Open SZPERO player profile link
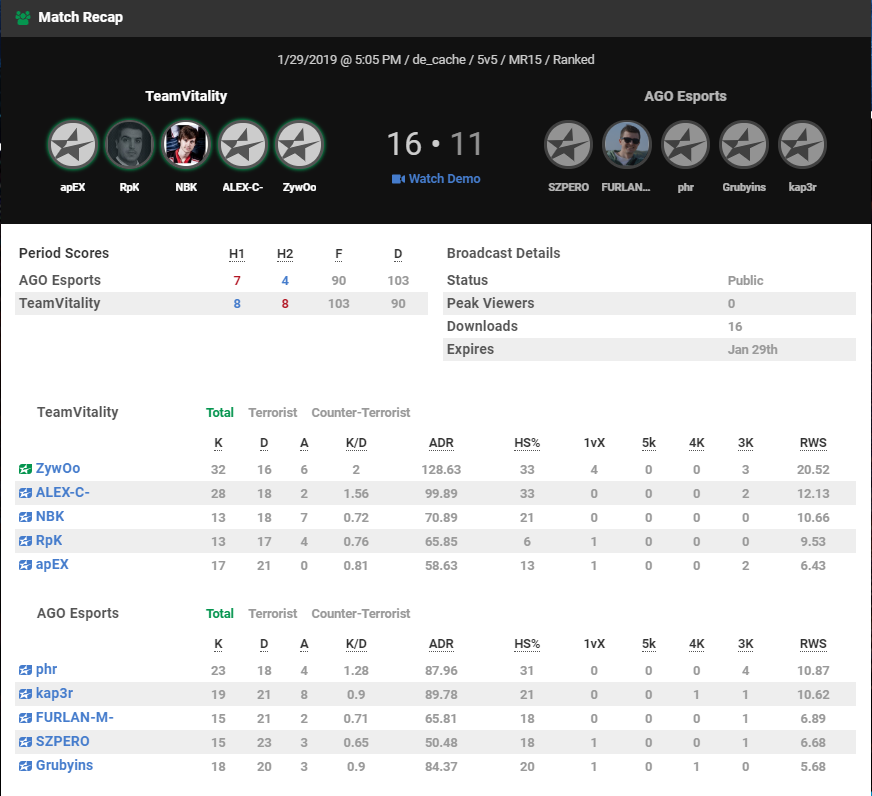The image size is (872, 796). (x=62, y=741)
